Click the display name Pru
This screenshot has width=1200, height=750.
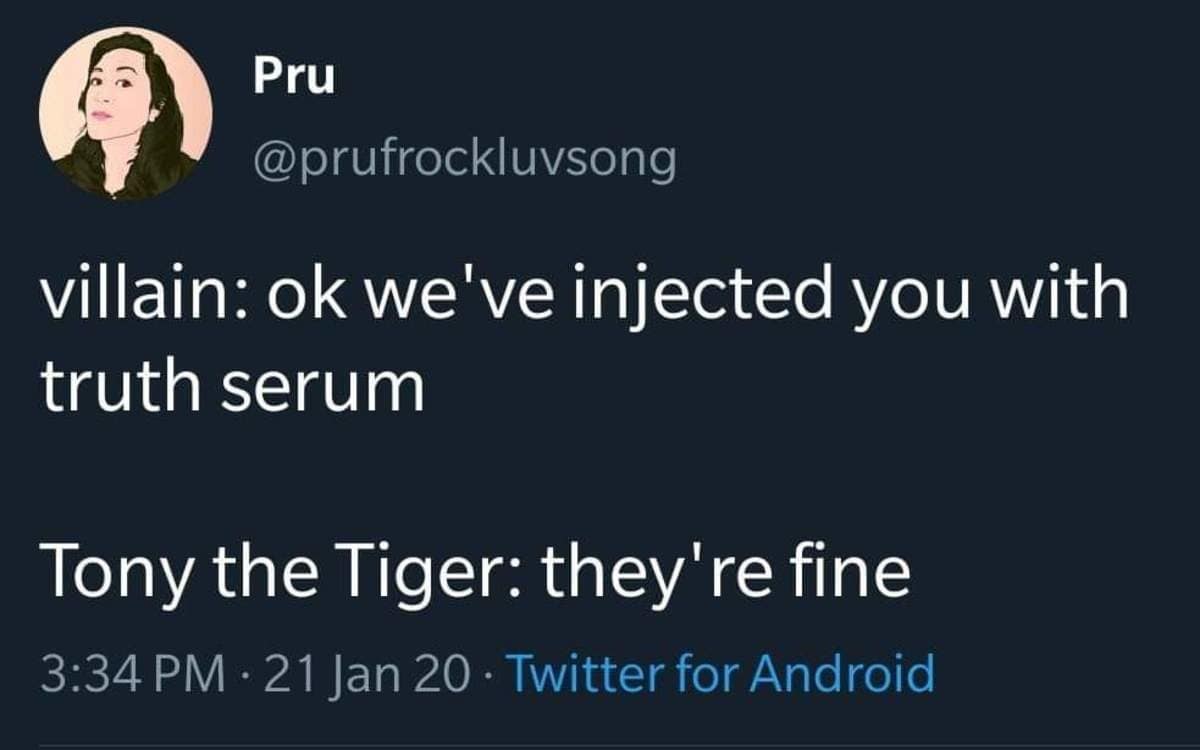tap(293, 79)
